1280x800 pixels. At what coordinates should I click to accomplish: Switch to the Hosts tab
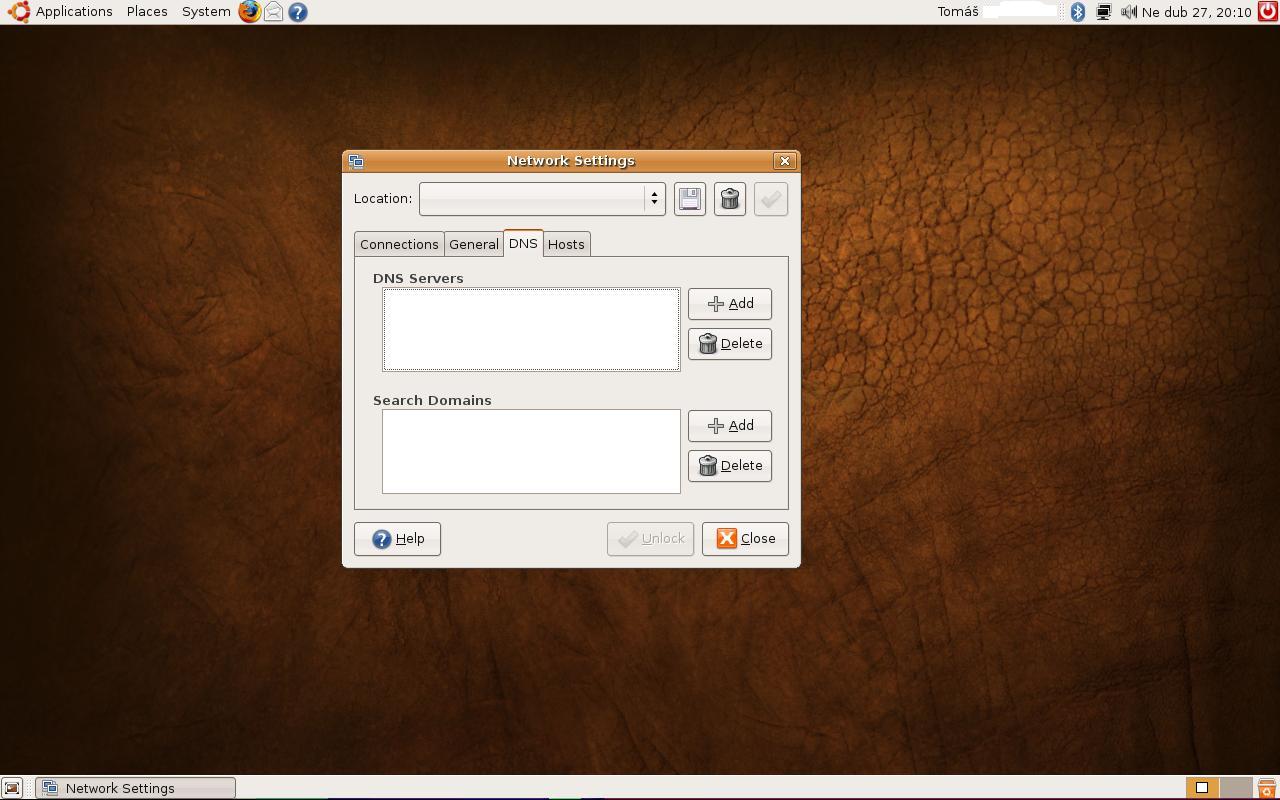coord(566,244)
